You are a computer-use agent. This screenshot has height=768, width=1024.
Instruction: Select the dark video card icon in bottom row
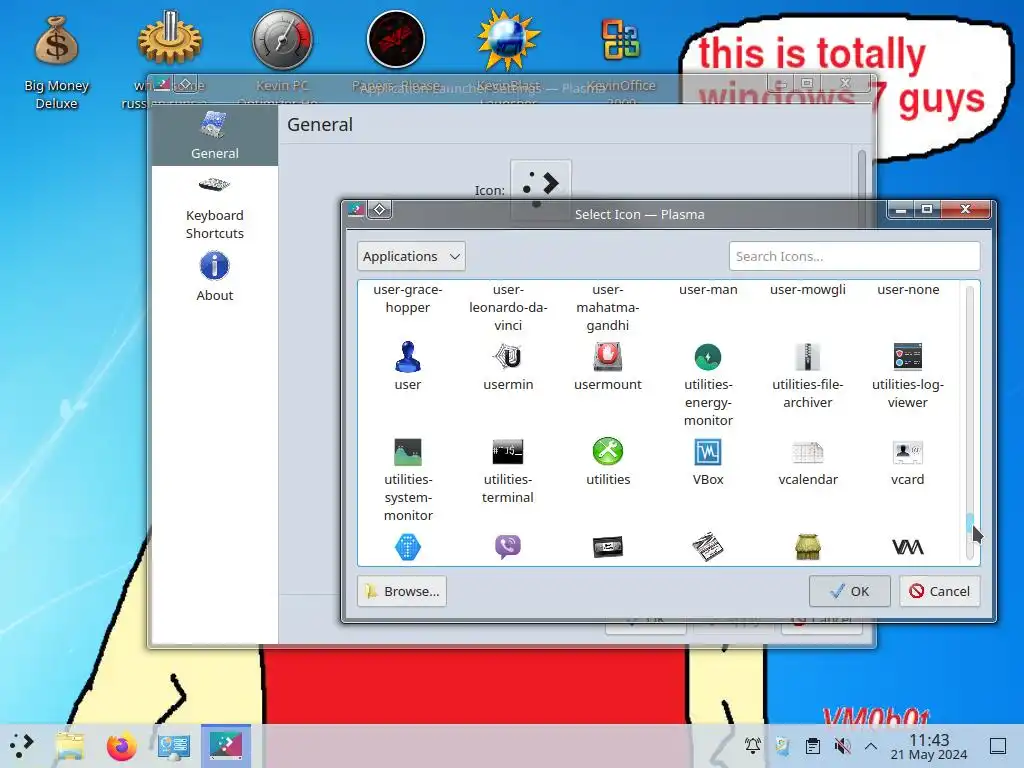pos(607,547)
